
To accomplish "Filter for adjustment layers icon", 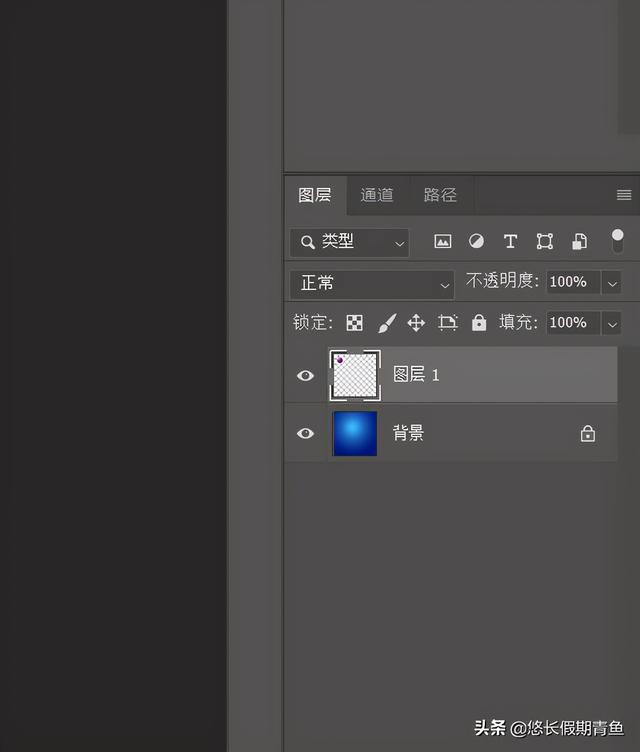I will (x=476, y=241).
